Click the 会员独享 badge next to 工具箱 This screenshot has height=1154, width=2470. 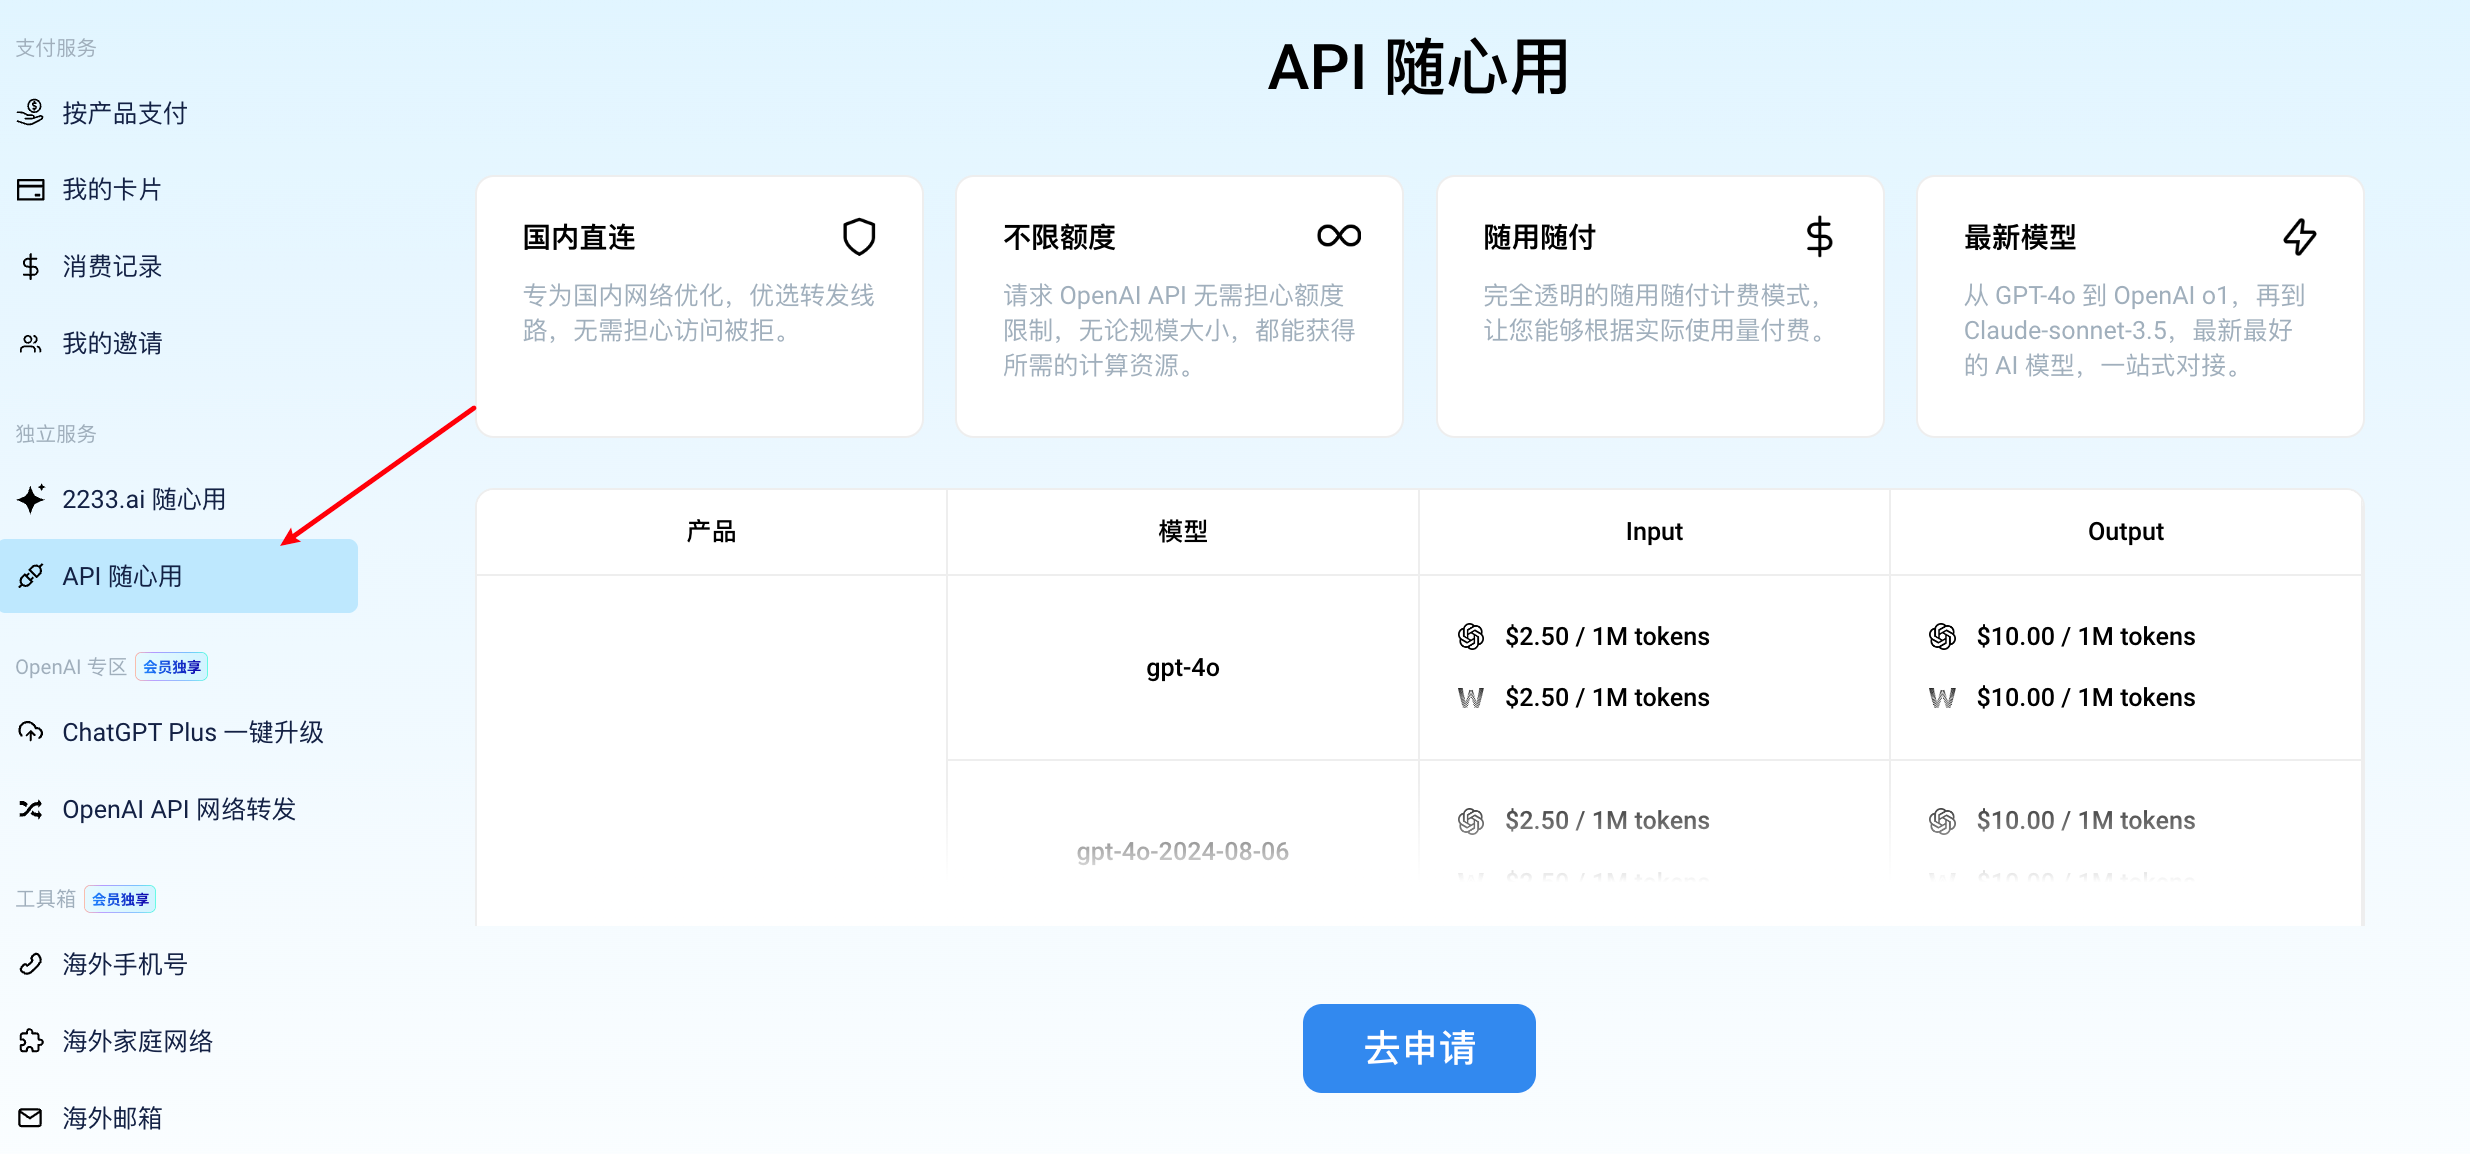coord(119,898)
